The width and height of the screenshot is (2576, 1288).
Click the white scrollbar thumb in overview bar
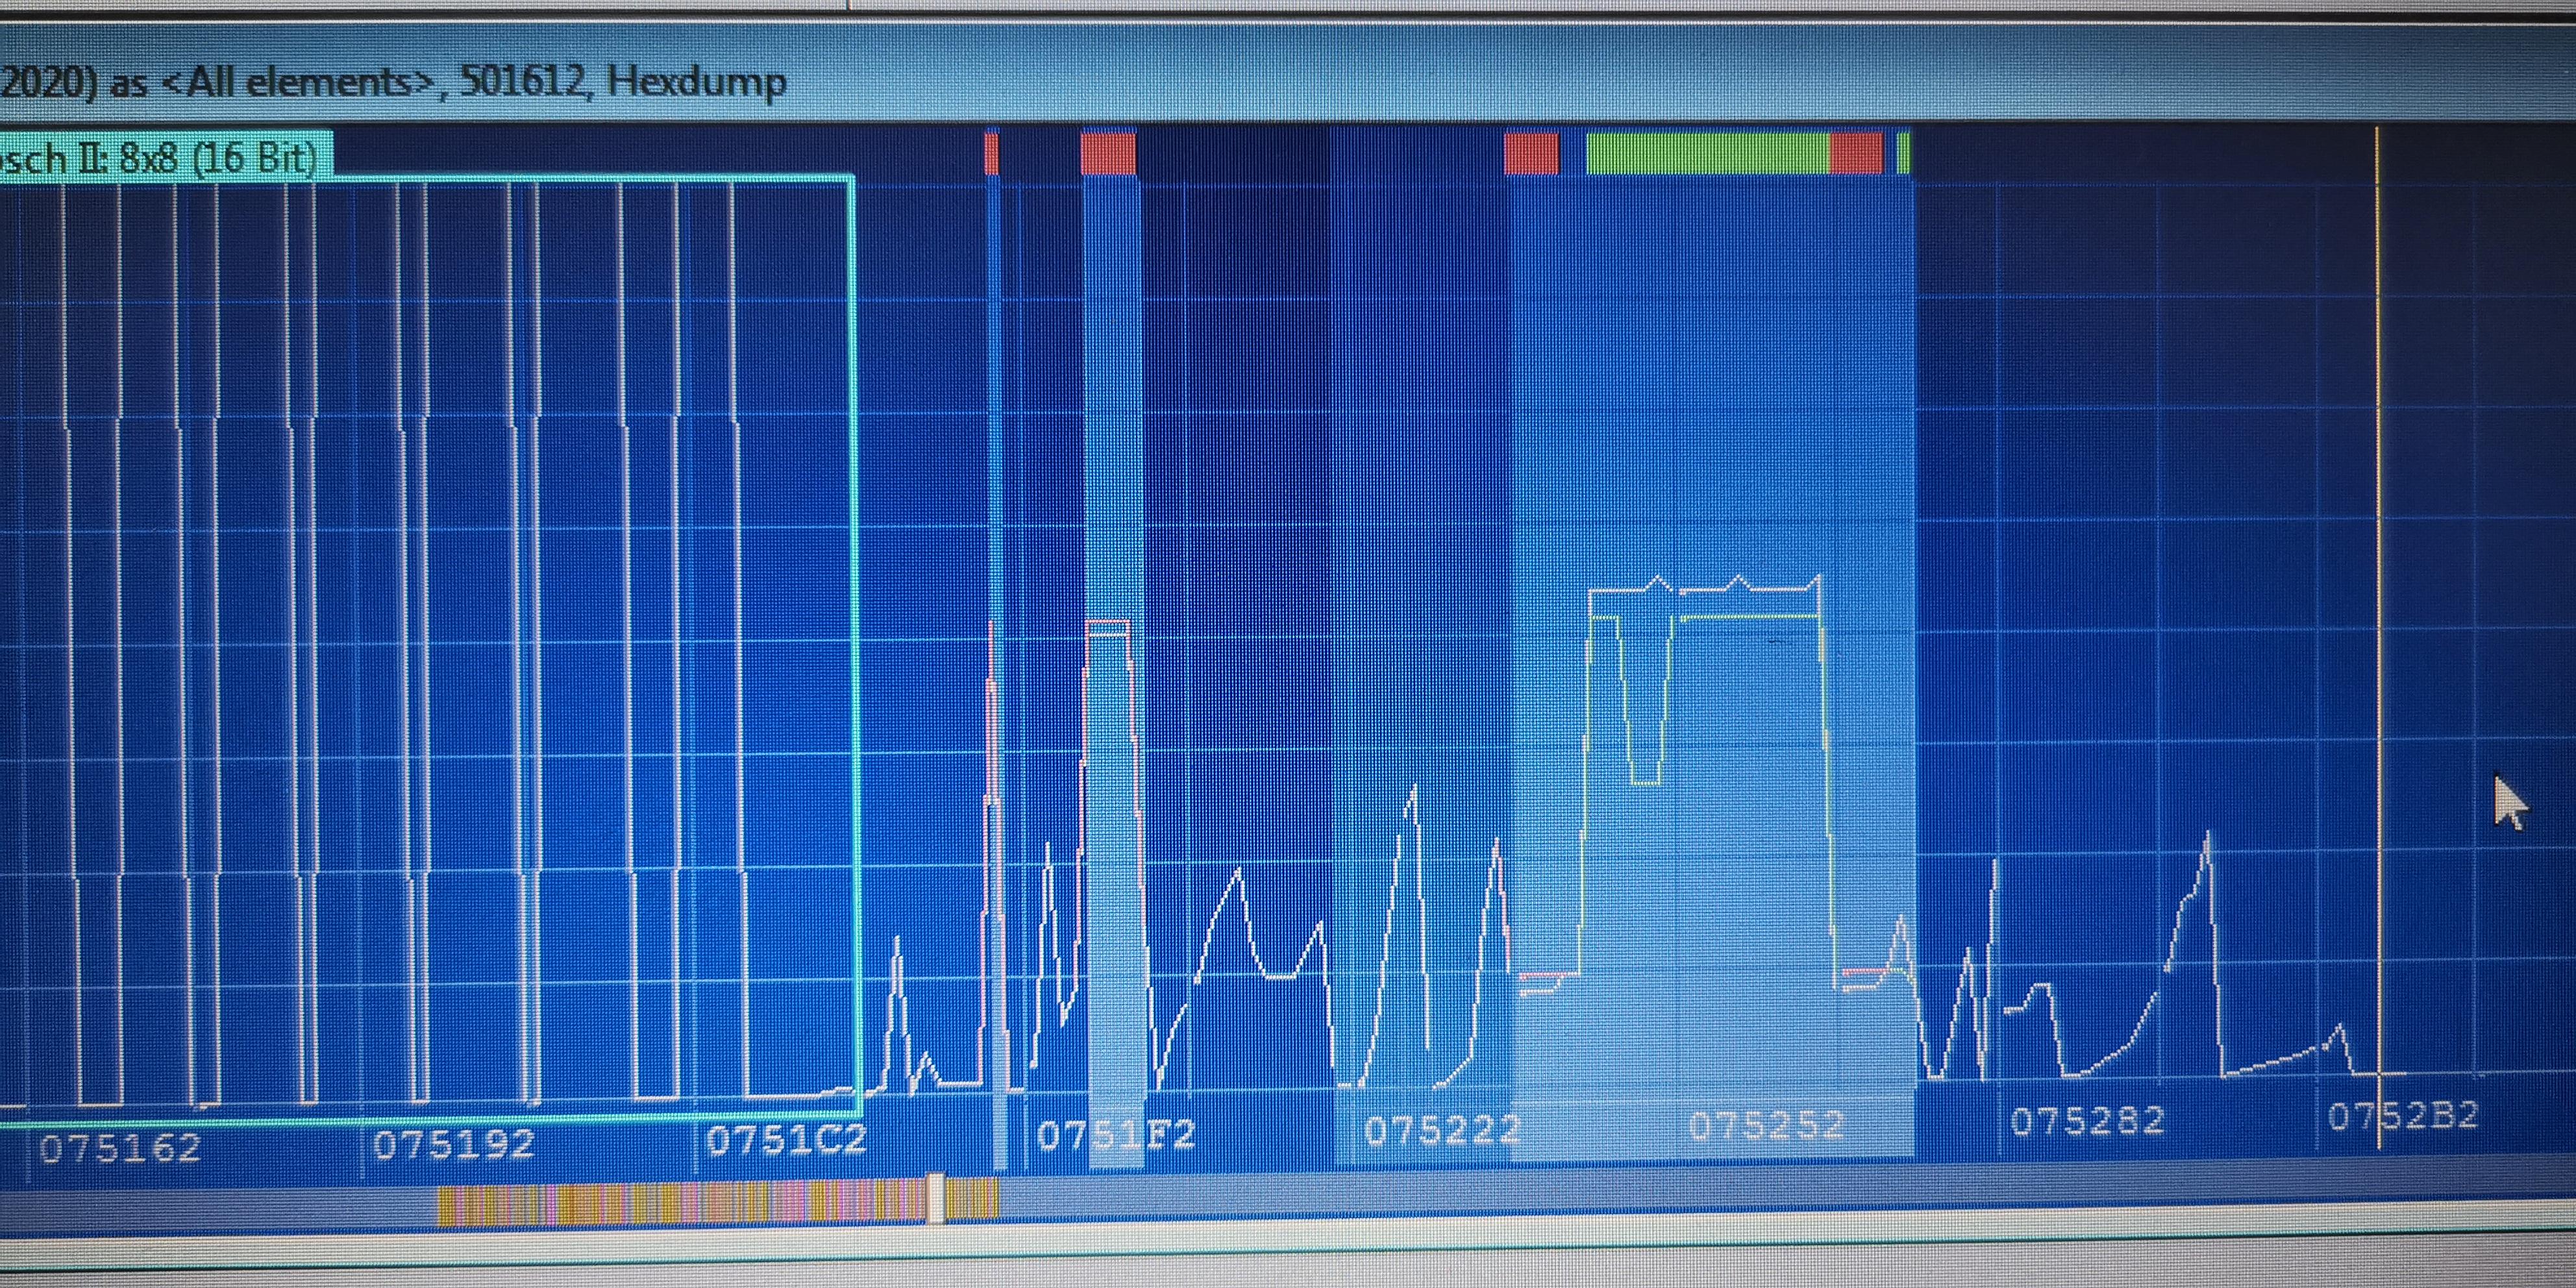[936, 1198]
